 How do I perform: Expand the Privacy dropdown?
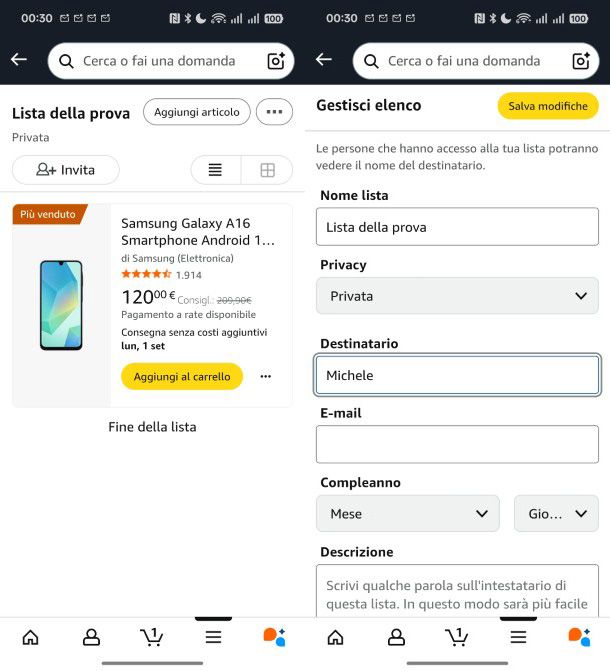(457, 296)
